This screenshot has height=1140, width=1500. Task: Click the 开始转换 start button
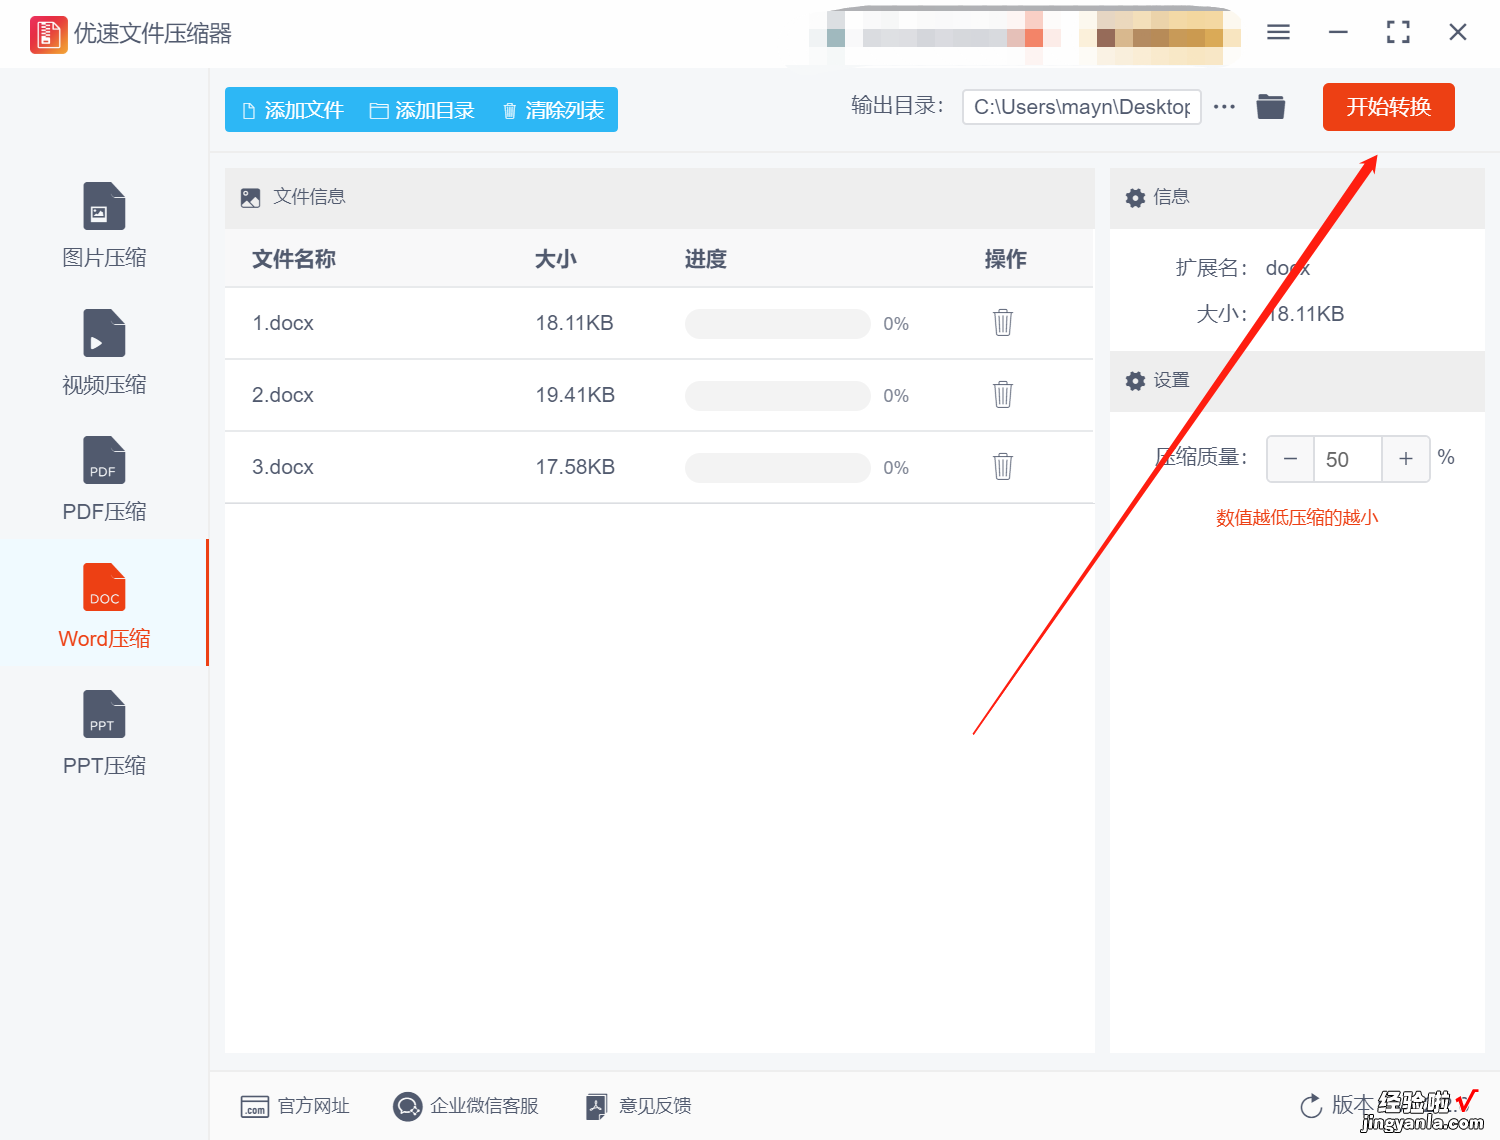(x=1388, y=107)
